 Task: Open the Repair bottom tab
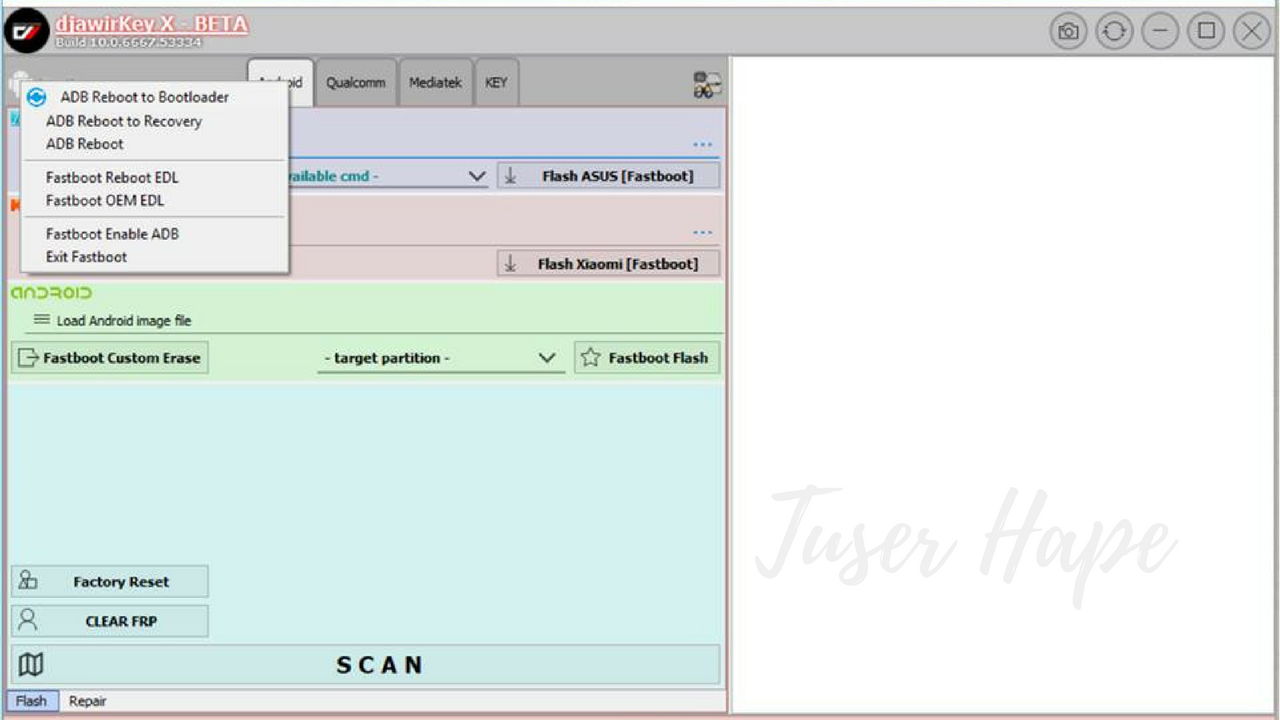(87, 701)
